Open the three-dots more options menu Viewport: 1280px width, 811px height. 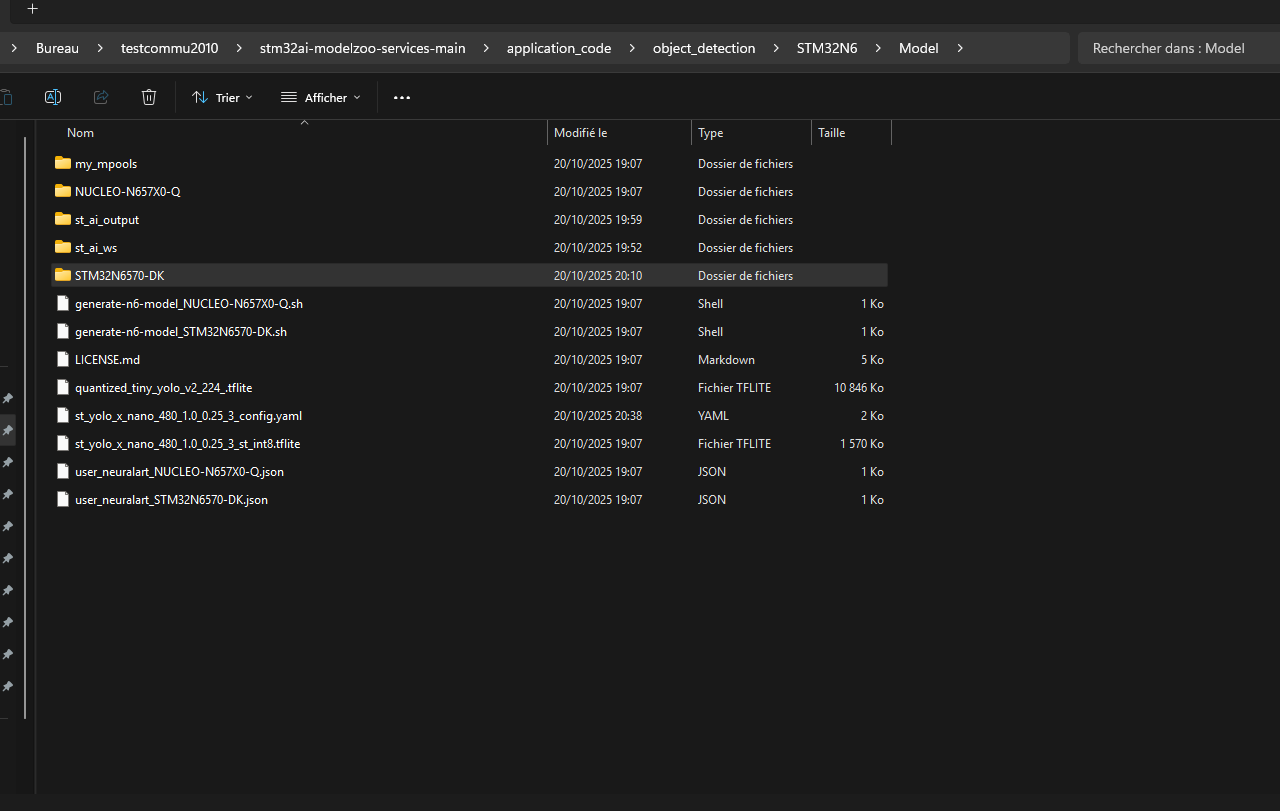coord(402,97)
